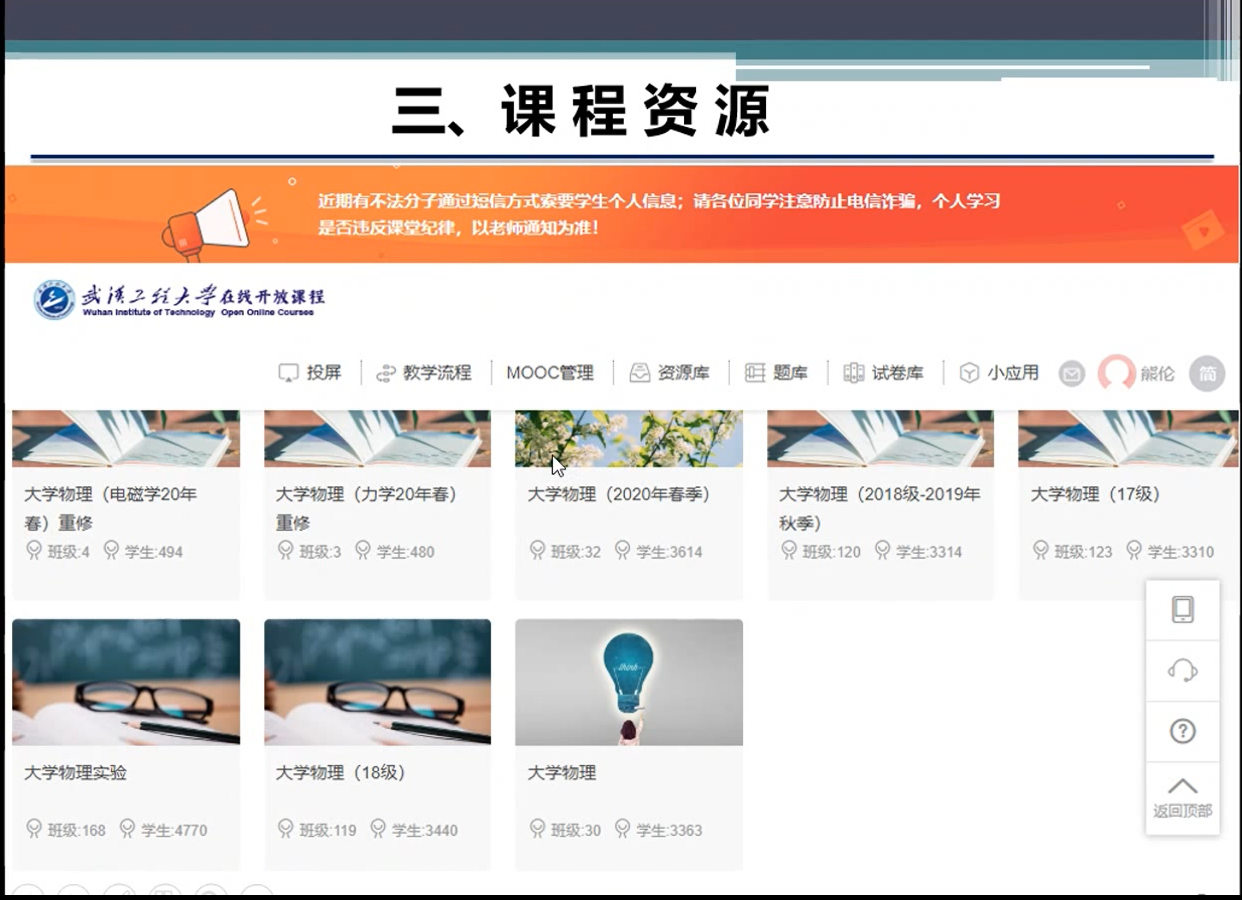This screenshot has height=900, width=1242.
Task: Click the blue lightbulb course thumbnail
Action: pos(629,682)
